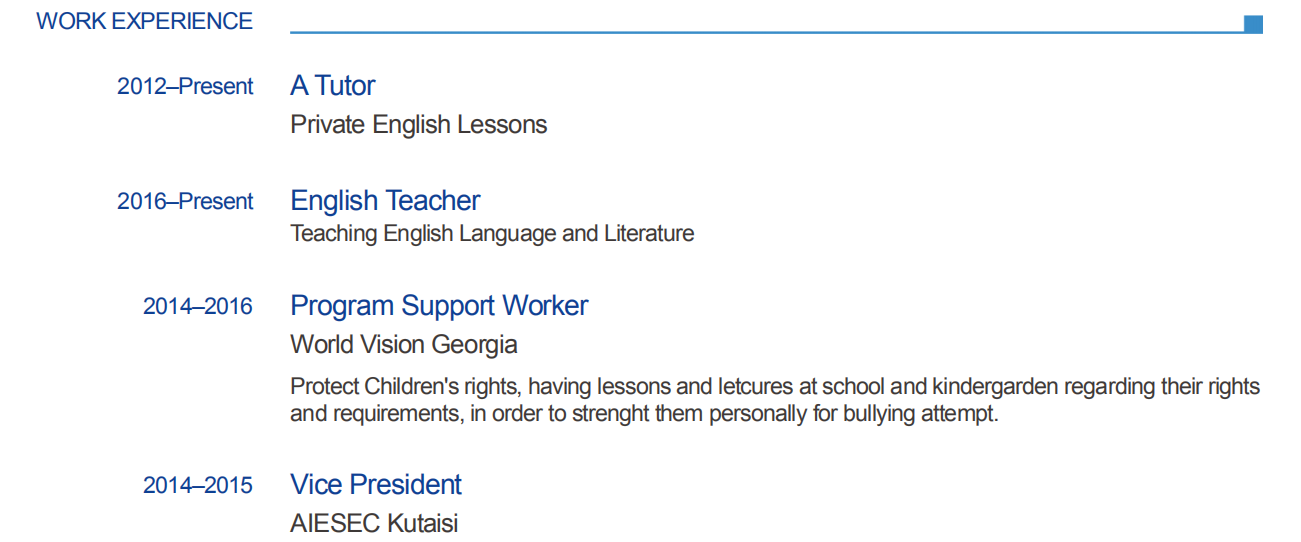Click the 2016–Present date beside English Teacher
The width and height of the screenshot is (1301, 542).
click(185, 202)
